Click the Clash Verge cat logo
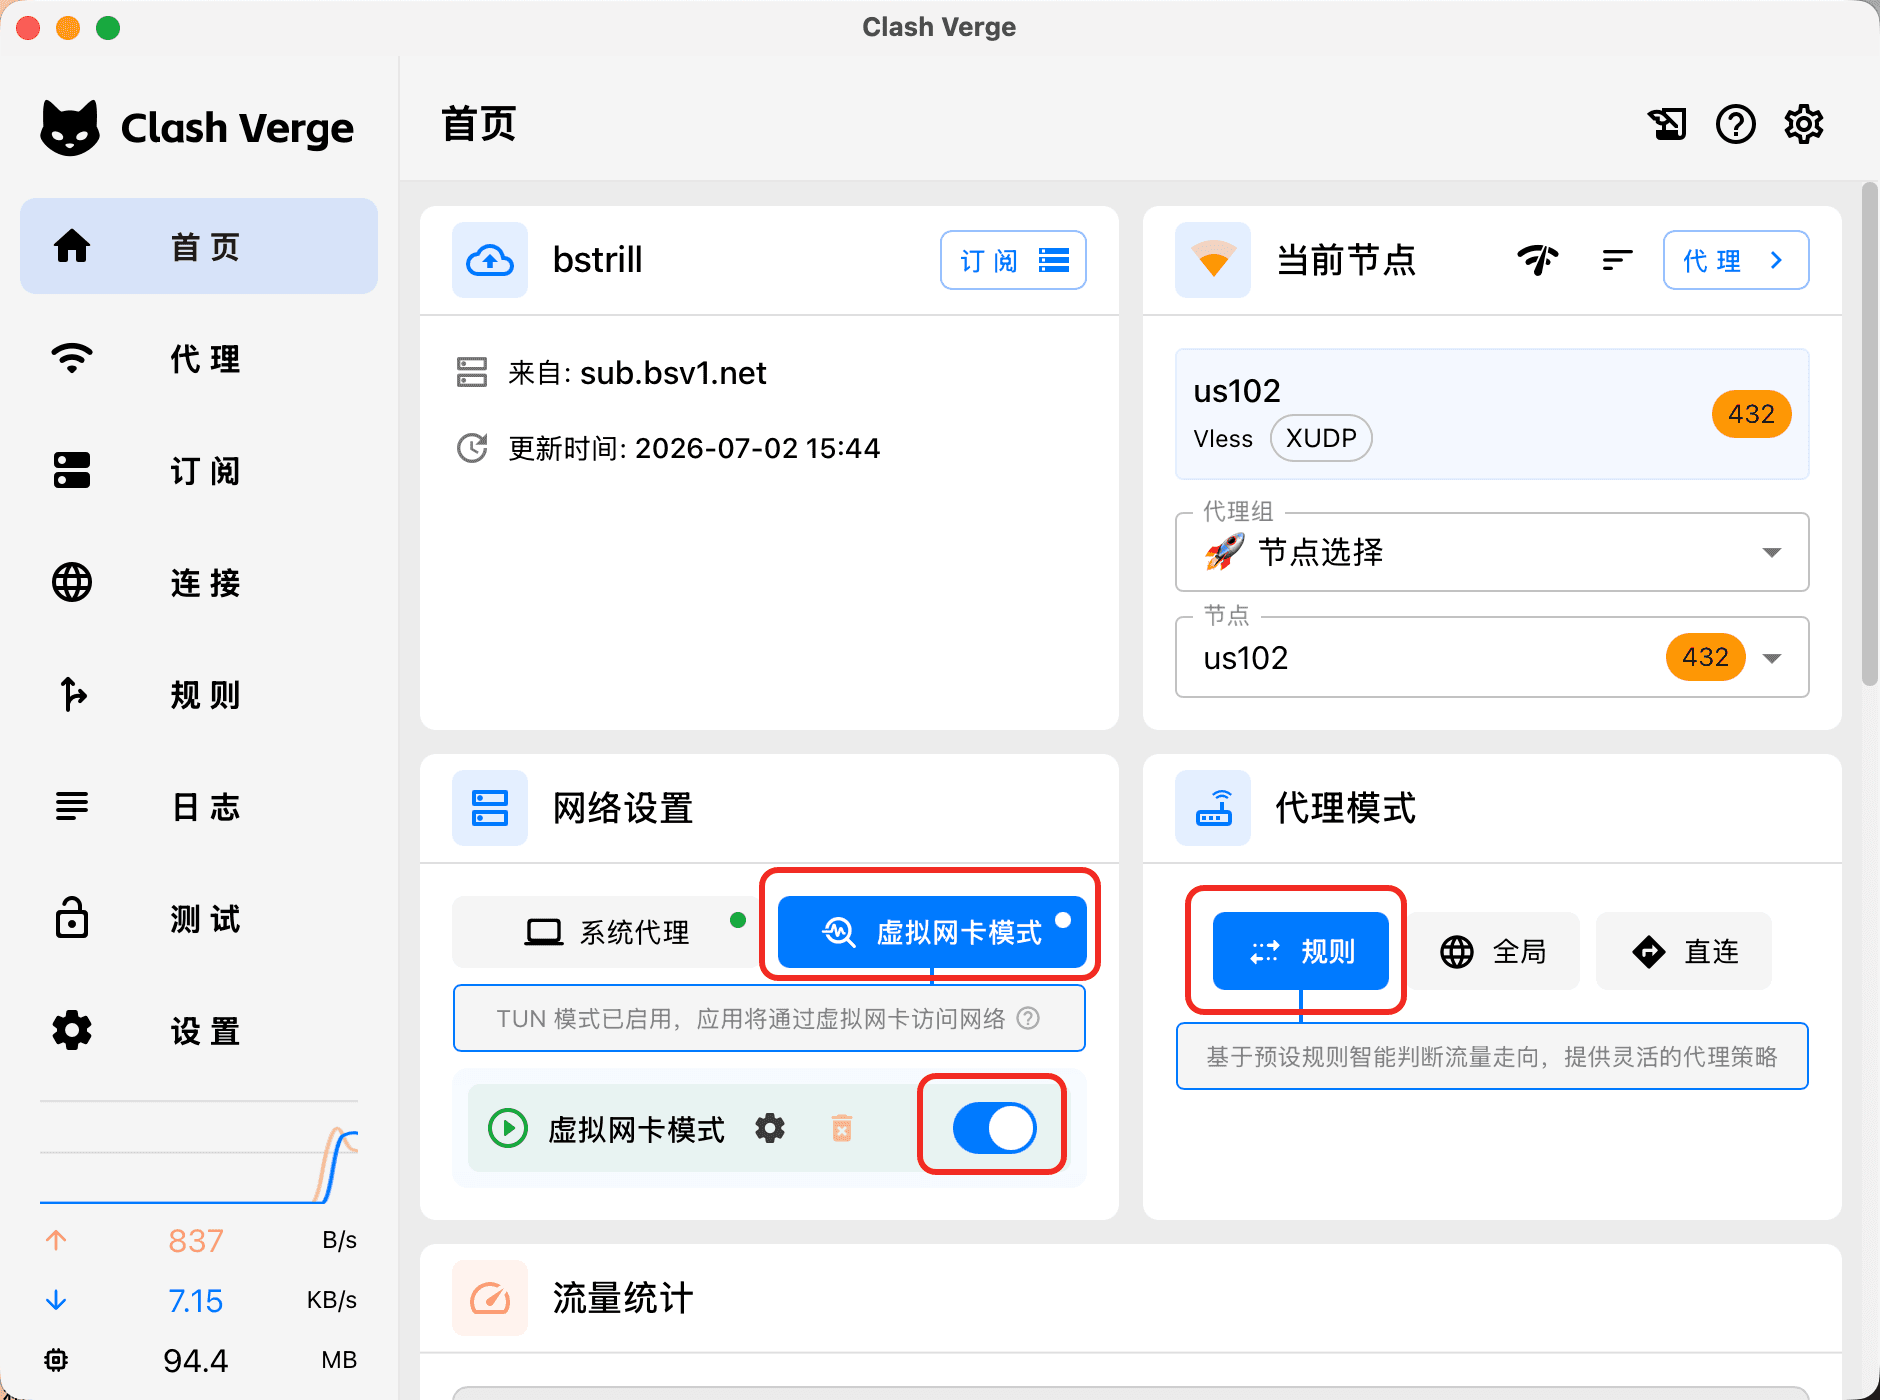 [x=70, y=128]
